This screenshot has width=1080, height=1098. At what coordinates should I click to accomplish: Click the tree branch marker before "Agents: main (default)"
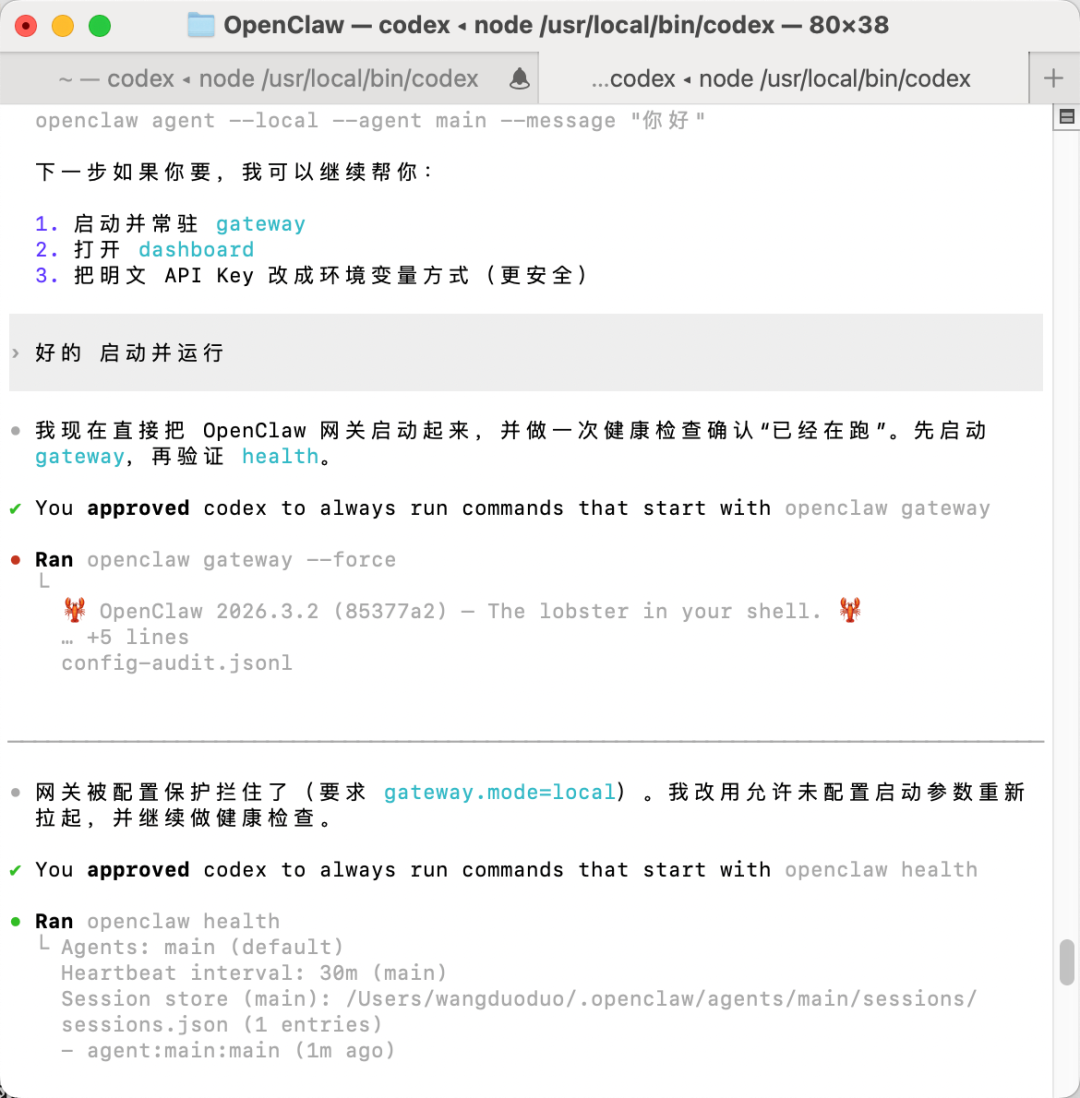43,945
